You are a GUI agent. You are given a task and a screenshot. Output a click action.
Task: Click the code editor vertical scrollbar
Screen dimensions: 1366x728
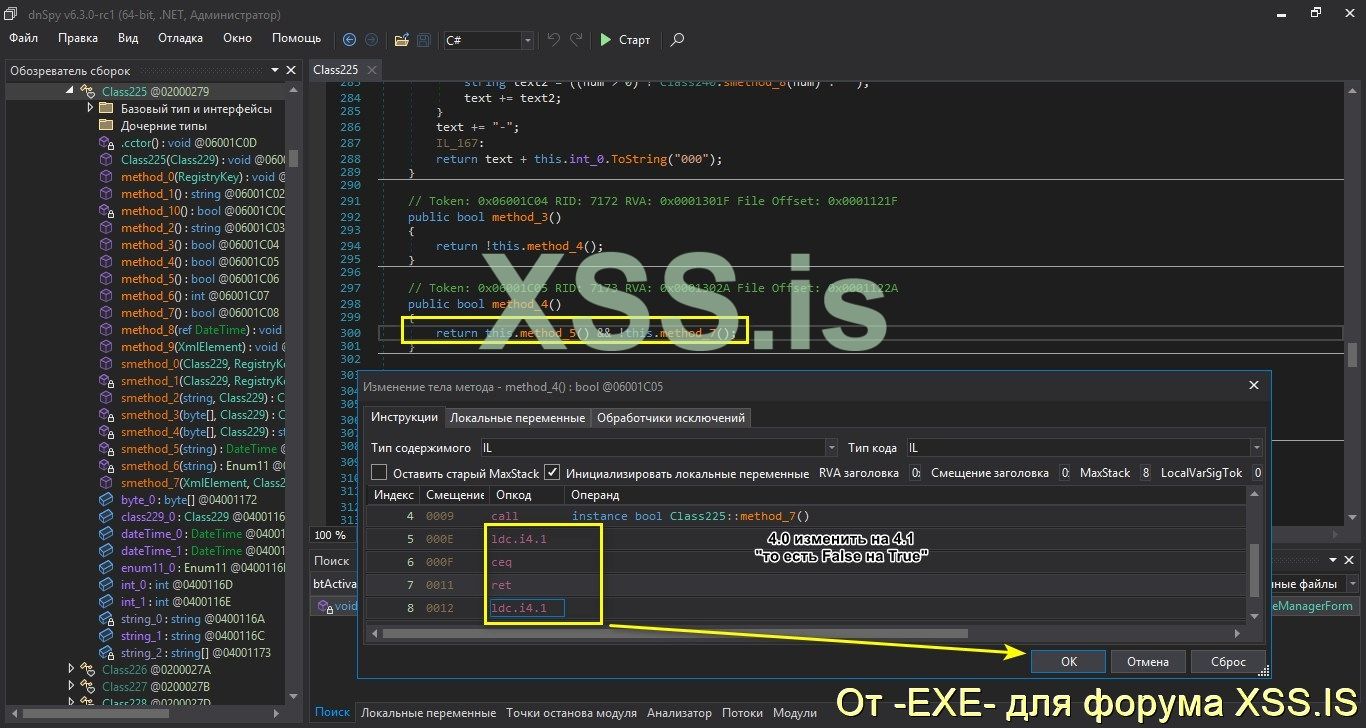[1352, 354]
